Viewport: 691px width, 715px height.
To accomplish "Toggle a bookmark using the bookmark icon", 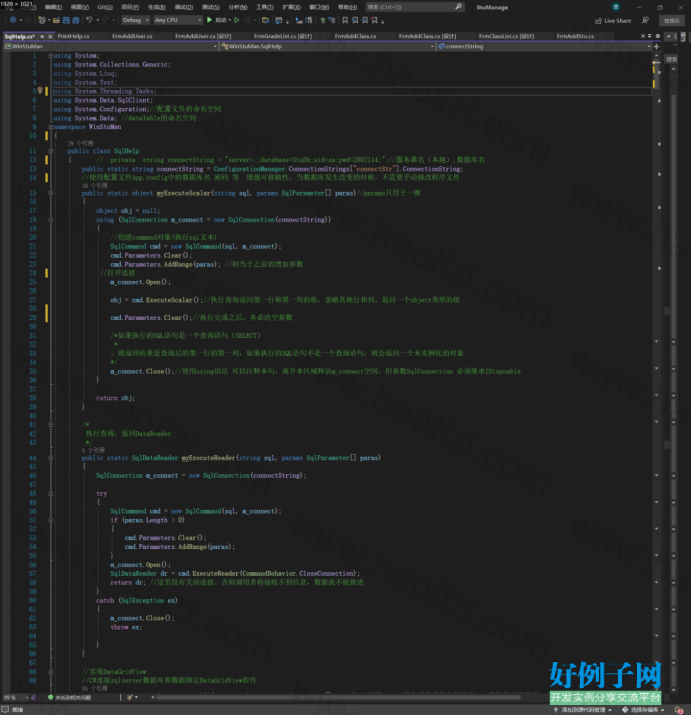I will coord(345,20).
